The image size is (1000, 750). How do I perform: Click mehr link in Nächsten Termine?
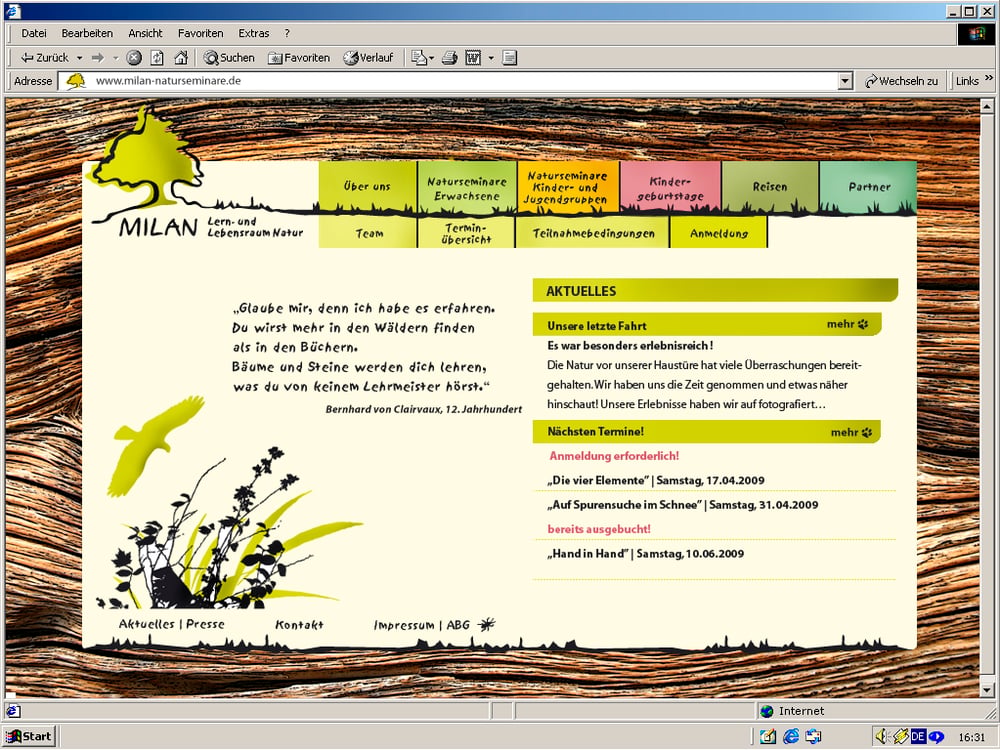(851, 432)
